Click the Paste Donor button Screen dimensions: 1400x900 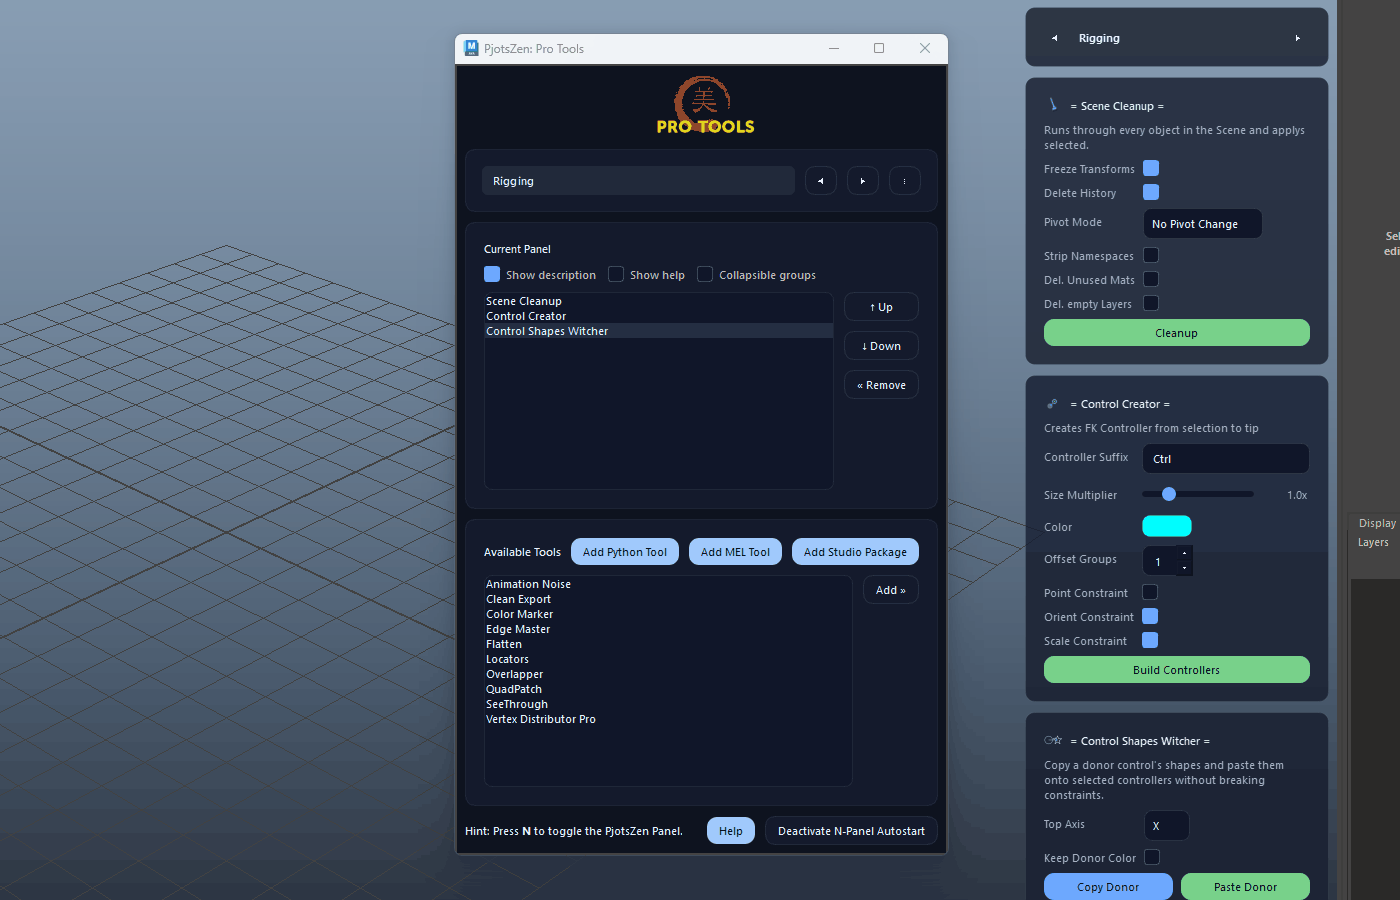[x=1245, y=887]
